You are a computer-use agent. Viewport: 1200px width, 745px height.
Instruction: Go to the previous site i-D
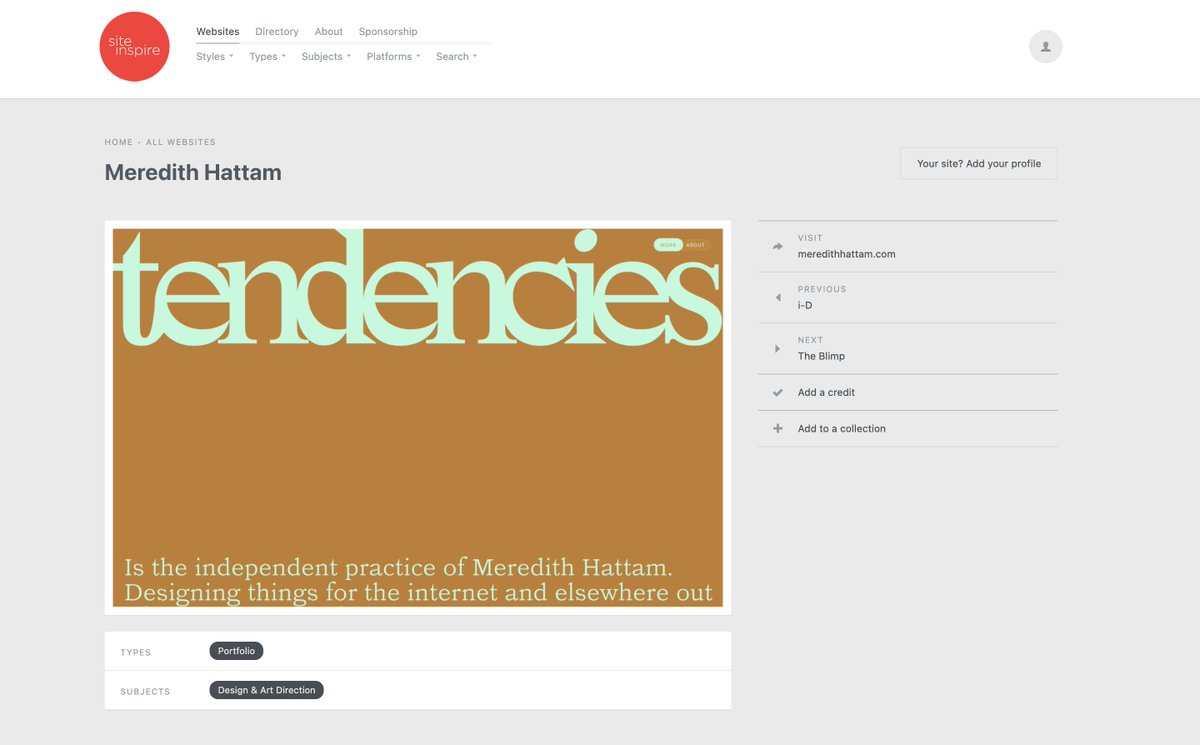click(805, 305)
